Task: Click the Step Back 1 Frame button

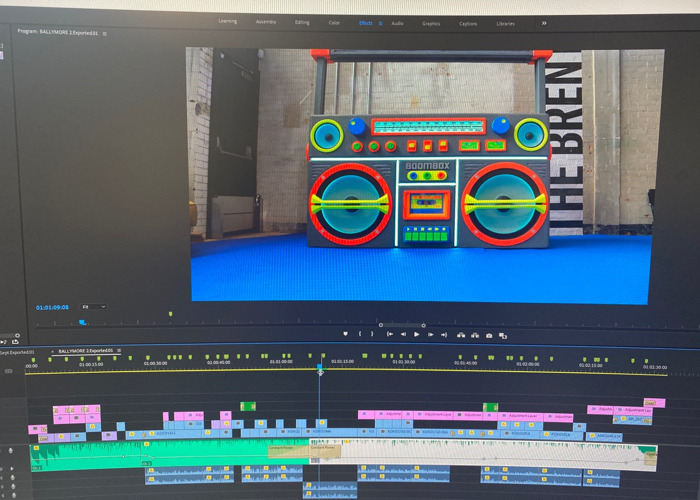Action: coord(403,335)
